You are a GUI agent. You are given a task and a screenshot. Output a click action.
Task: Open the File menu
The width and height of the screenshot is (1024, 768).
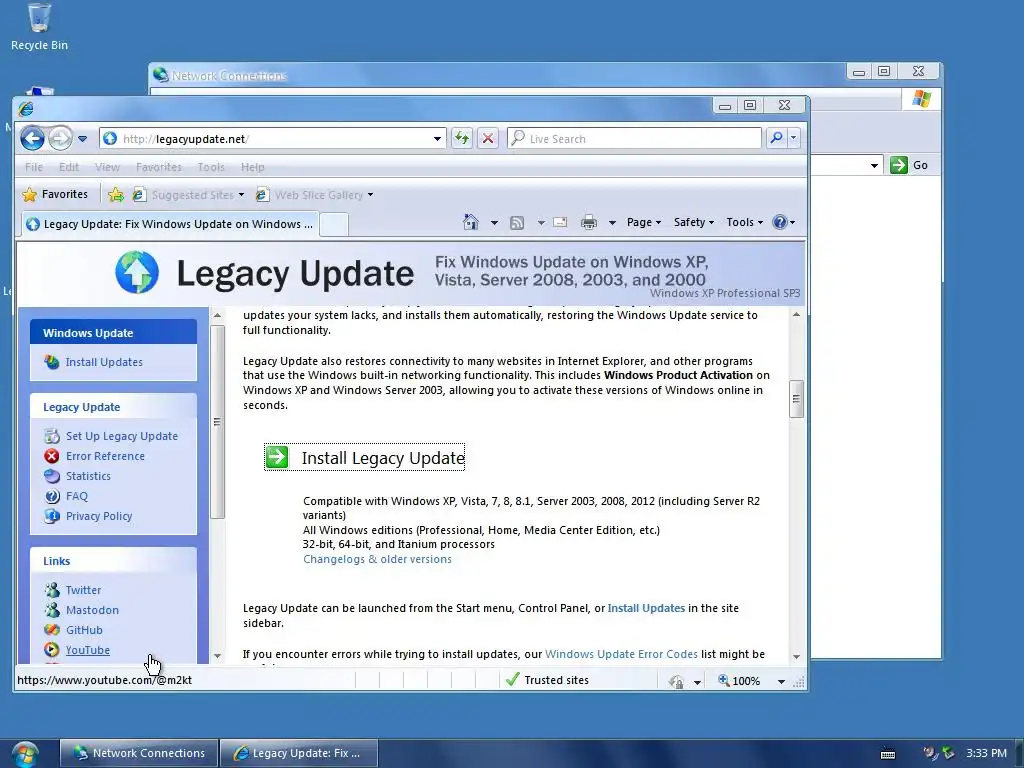(x=34, y=167)
